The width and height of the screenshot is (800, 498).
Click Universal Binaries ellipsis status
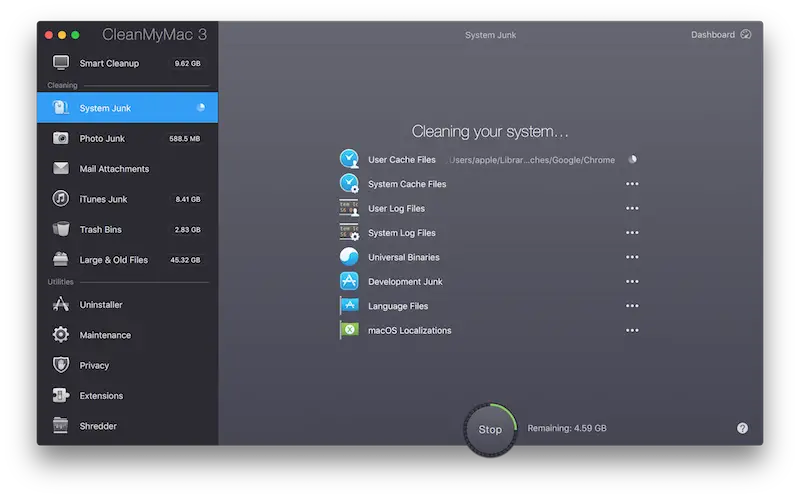632,257
